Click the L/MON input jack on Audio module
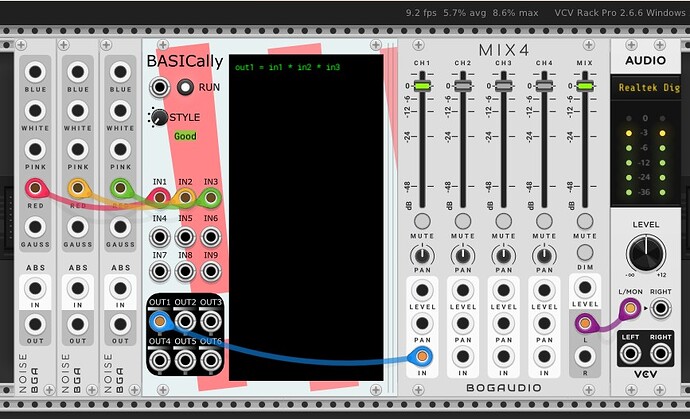 click(x=629, y=310)
